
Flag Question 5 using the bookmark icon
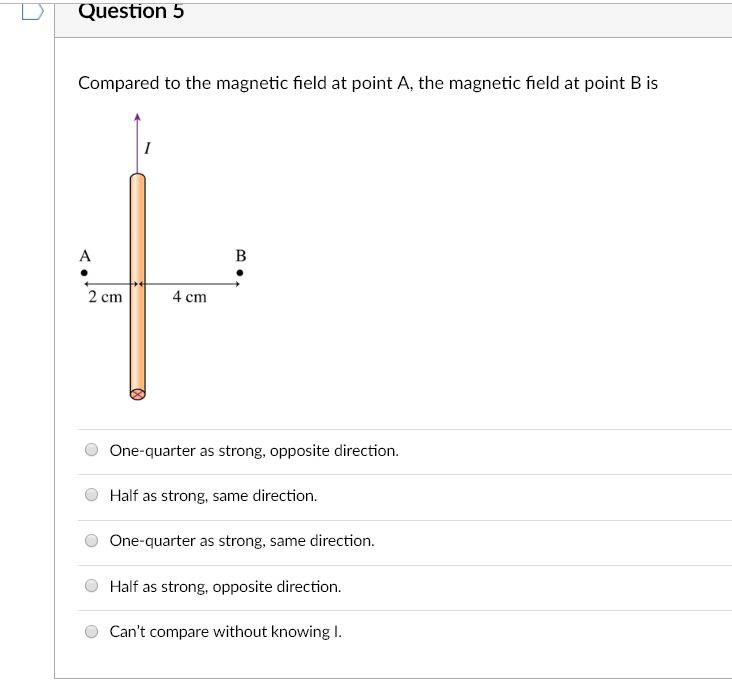coord(33,12)
